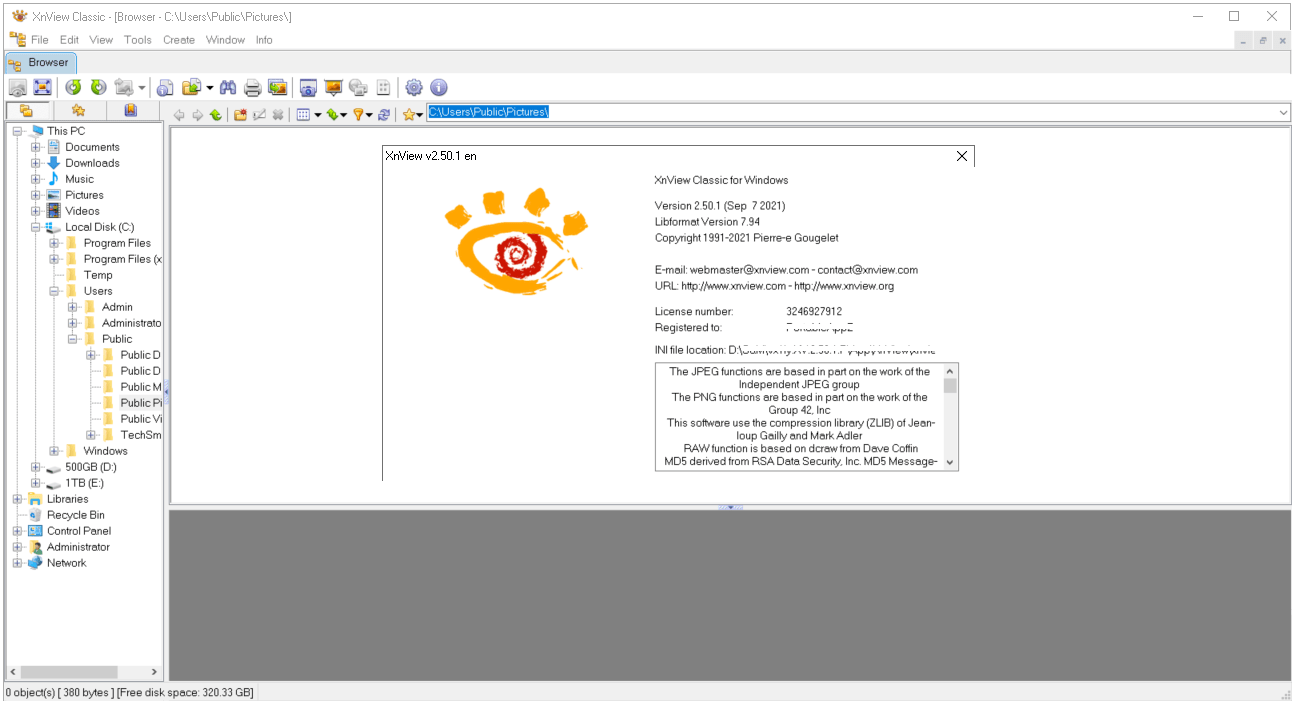Select Recycle Bin in the tree
The height and width of the screenshot is (705, 1294).
pyautogui.click(x=76, y=515)
